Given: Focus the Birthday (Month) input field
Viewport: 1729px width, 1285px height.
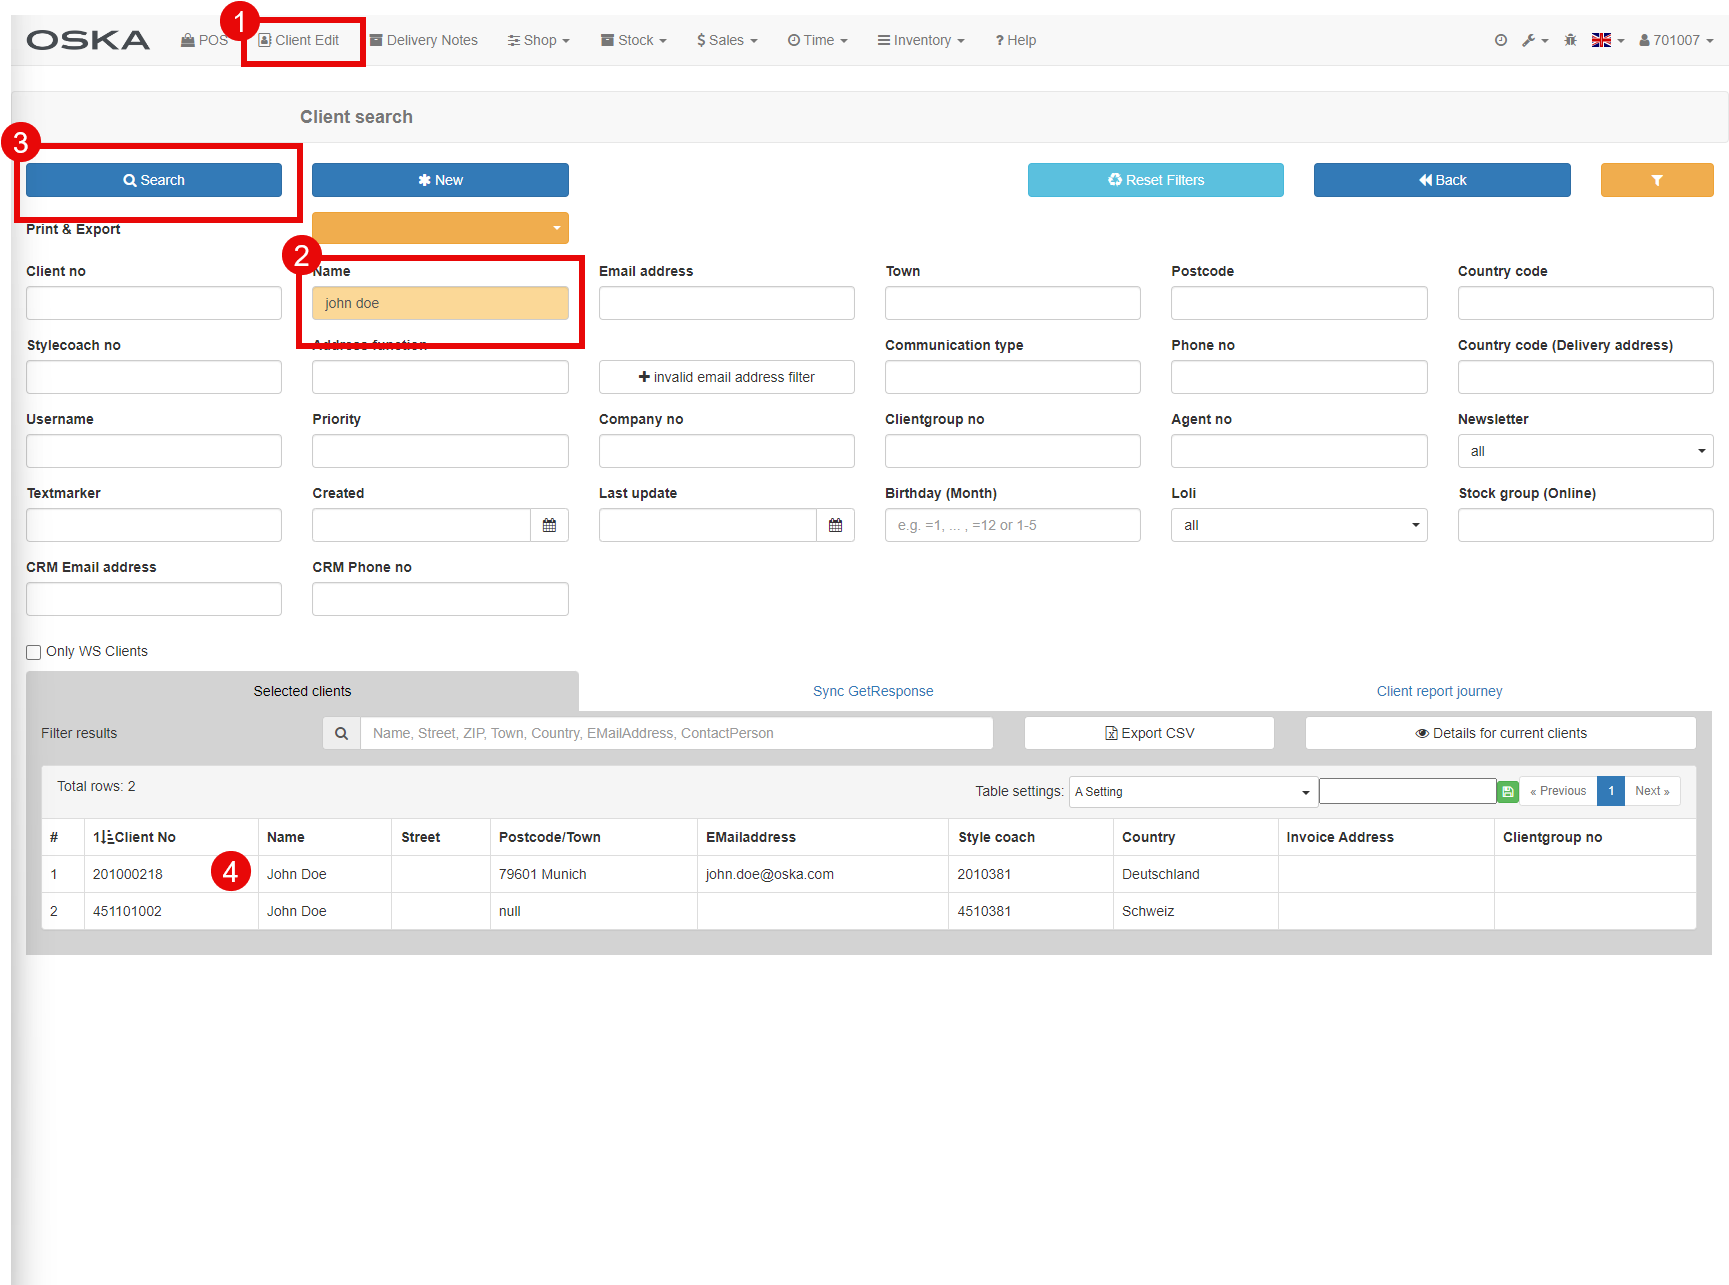Looking at the screenshot, I should (1013, 525).
